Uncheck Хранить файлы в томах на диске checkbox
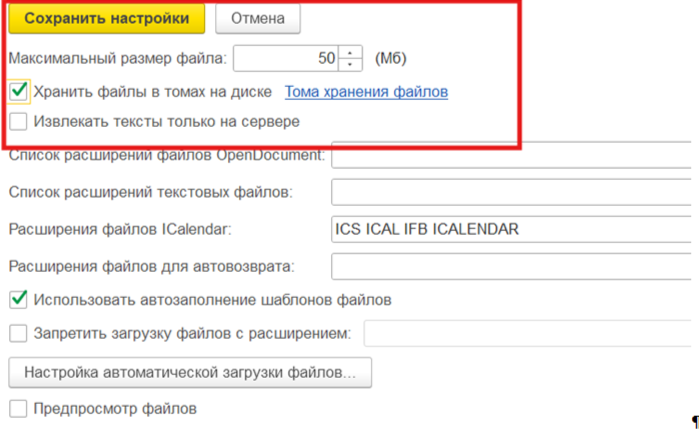The image size is (699, 438). (18, 92)
